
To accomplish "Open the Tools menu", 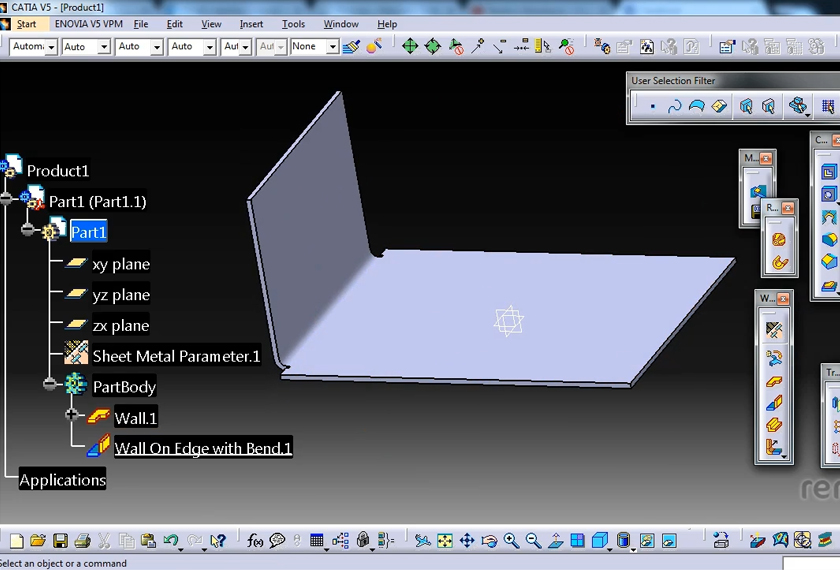I will point(293,24).
